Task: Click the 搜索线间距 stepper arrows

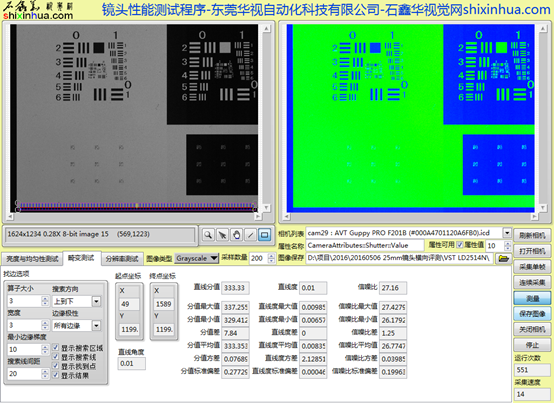Action: [x=45, y=373]
